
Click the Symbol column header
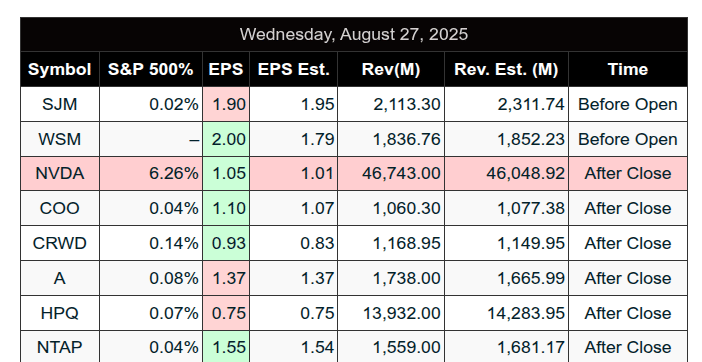click(x=60, y=69)
